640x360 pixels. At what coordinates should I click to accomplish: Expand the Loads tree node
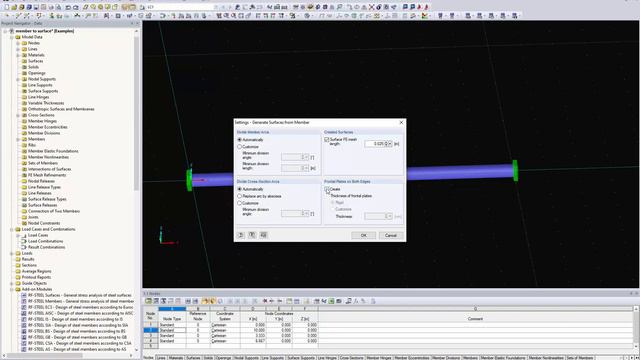click(12, 253)
